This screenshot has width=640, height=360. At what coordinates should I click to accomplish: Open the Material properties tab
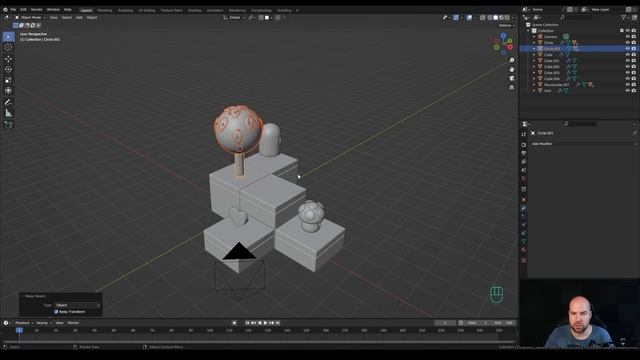click(524, 250)
